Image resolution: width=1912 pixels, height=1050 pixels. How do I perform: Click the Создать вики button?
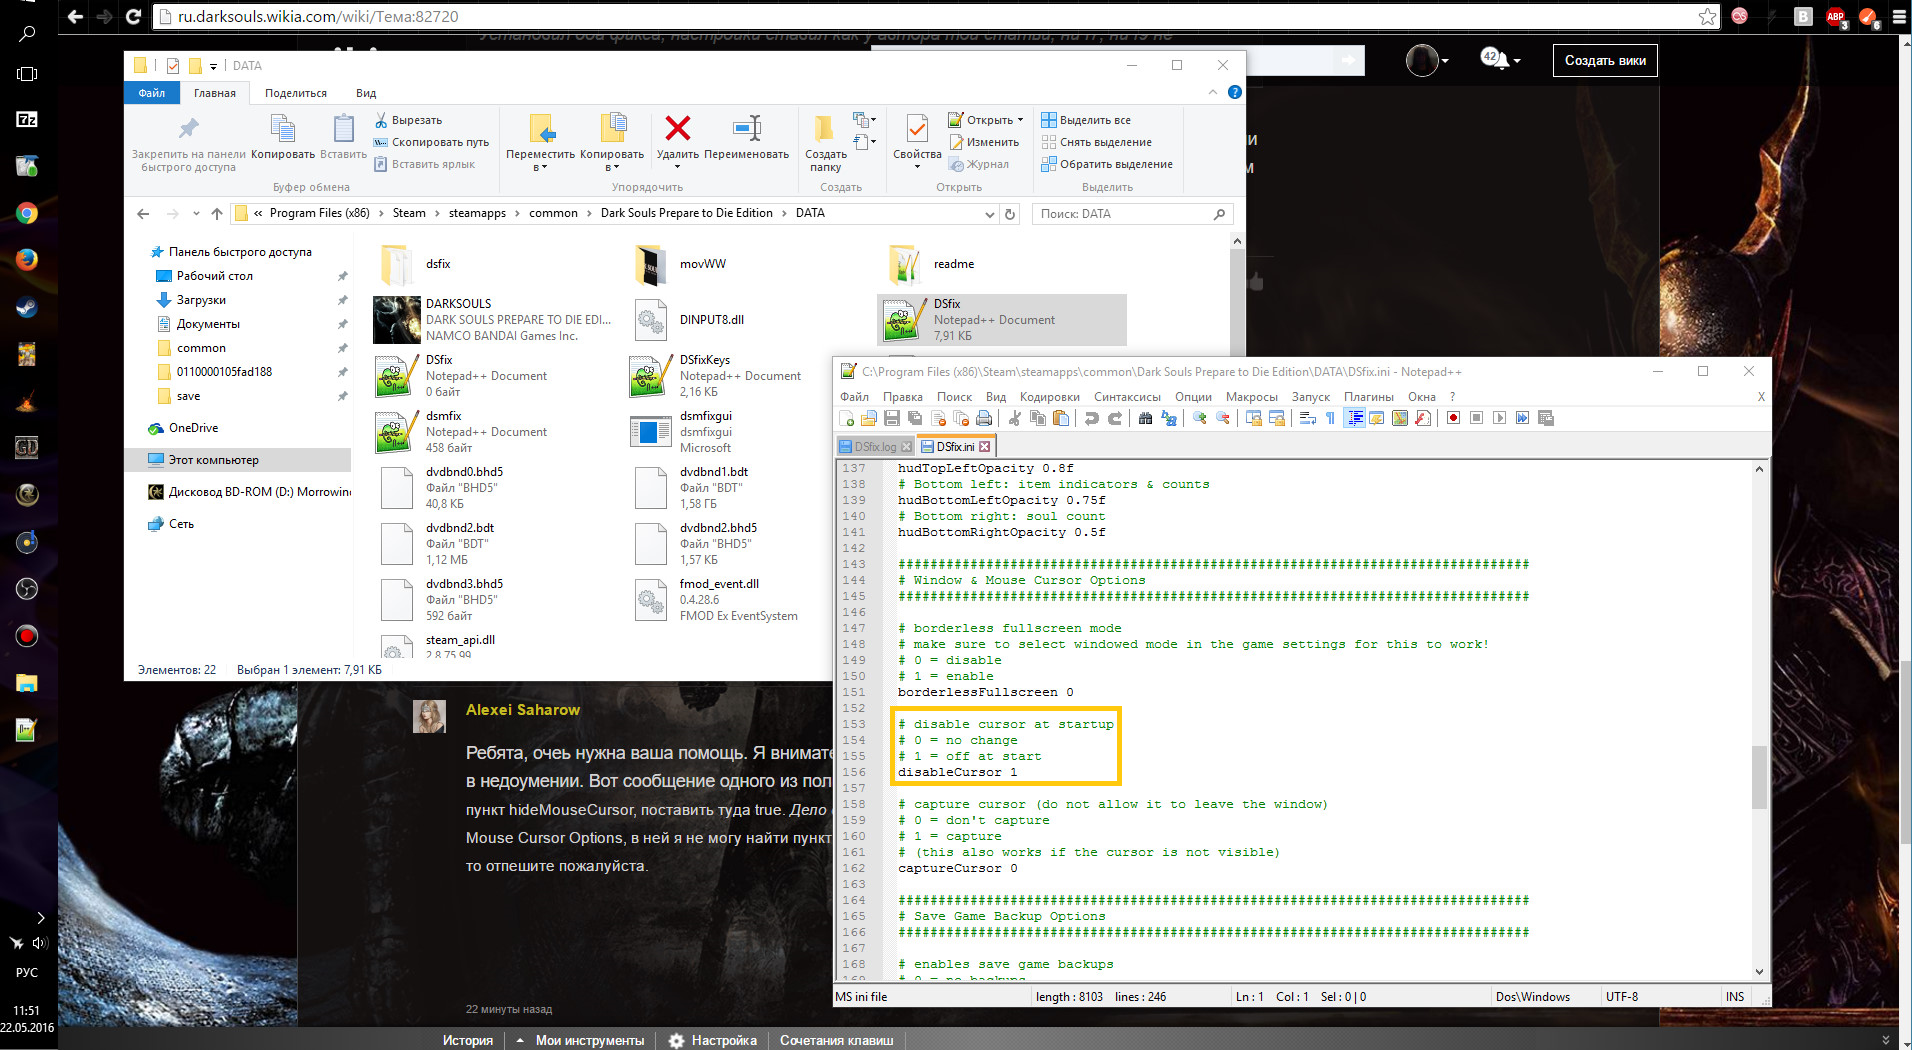[1605, 60]
